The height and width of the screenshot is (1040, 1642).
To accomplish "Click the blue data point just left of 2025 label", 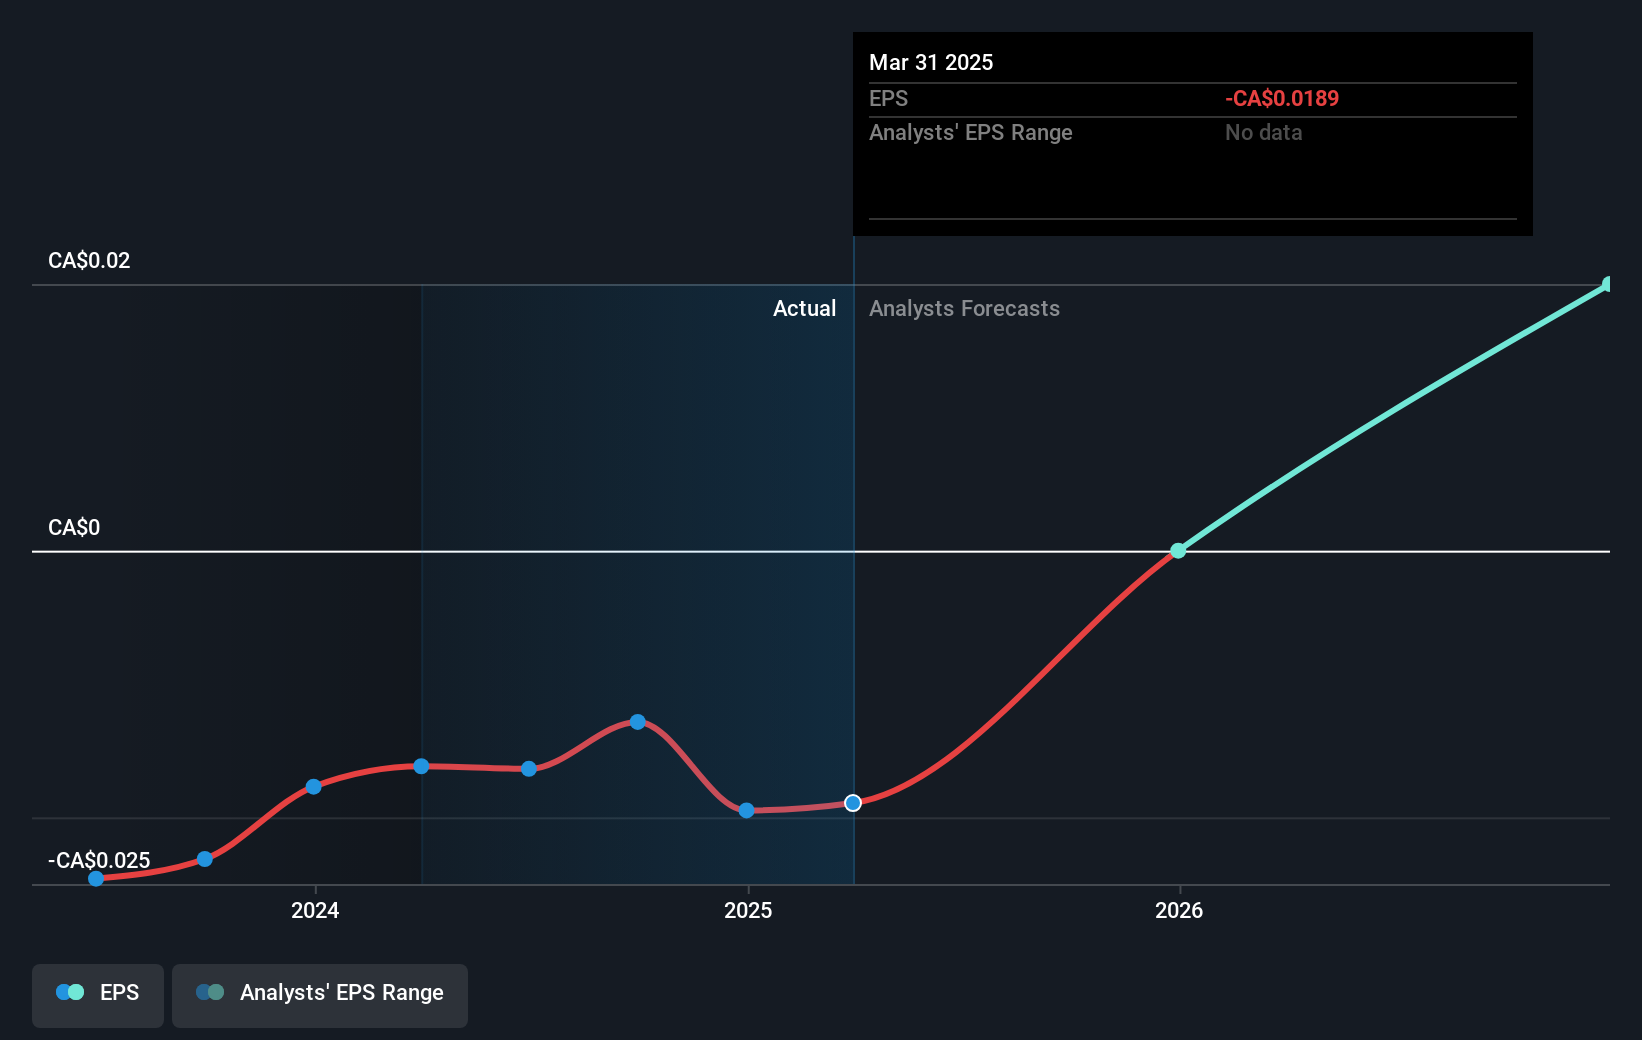I will click(746, 811).
